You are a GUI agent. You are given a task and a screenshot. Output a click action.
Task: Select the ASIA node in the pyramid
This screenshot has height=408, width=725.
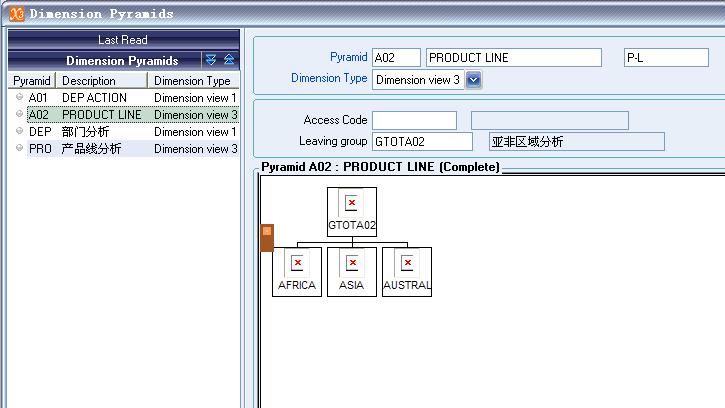point(351,271)
